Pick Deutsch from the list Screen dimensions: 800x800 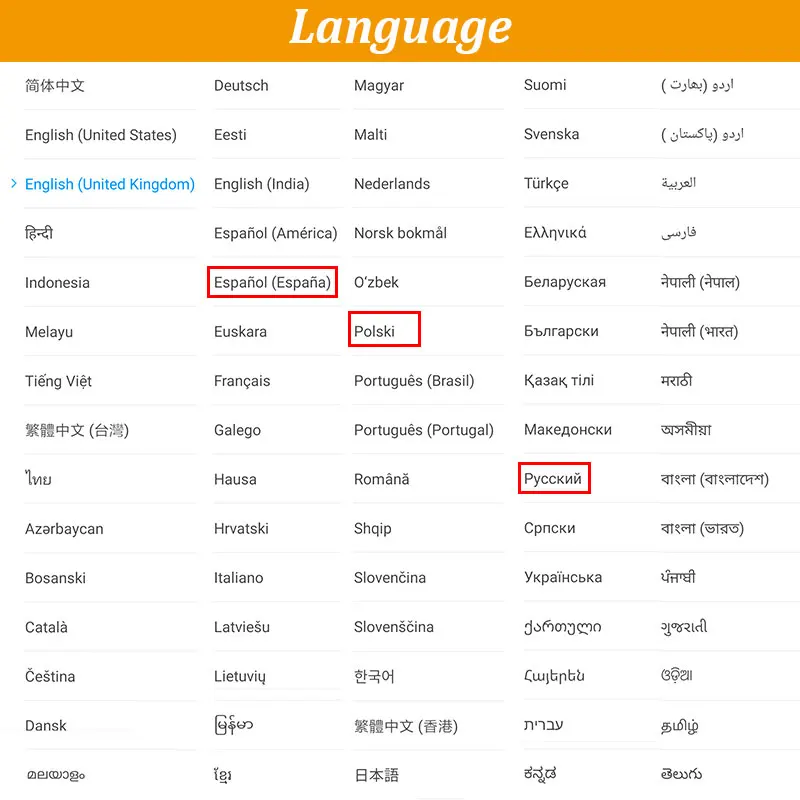point(240,86)
